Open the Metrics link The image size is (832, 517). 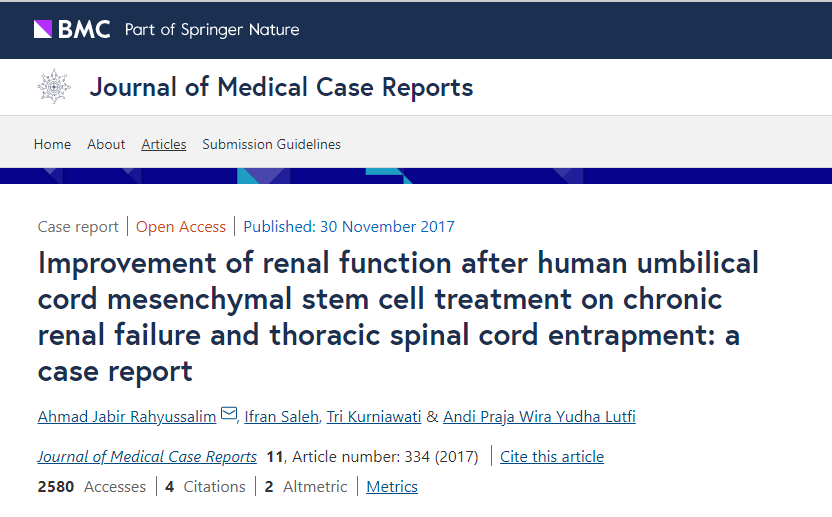392,487
